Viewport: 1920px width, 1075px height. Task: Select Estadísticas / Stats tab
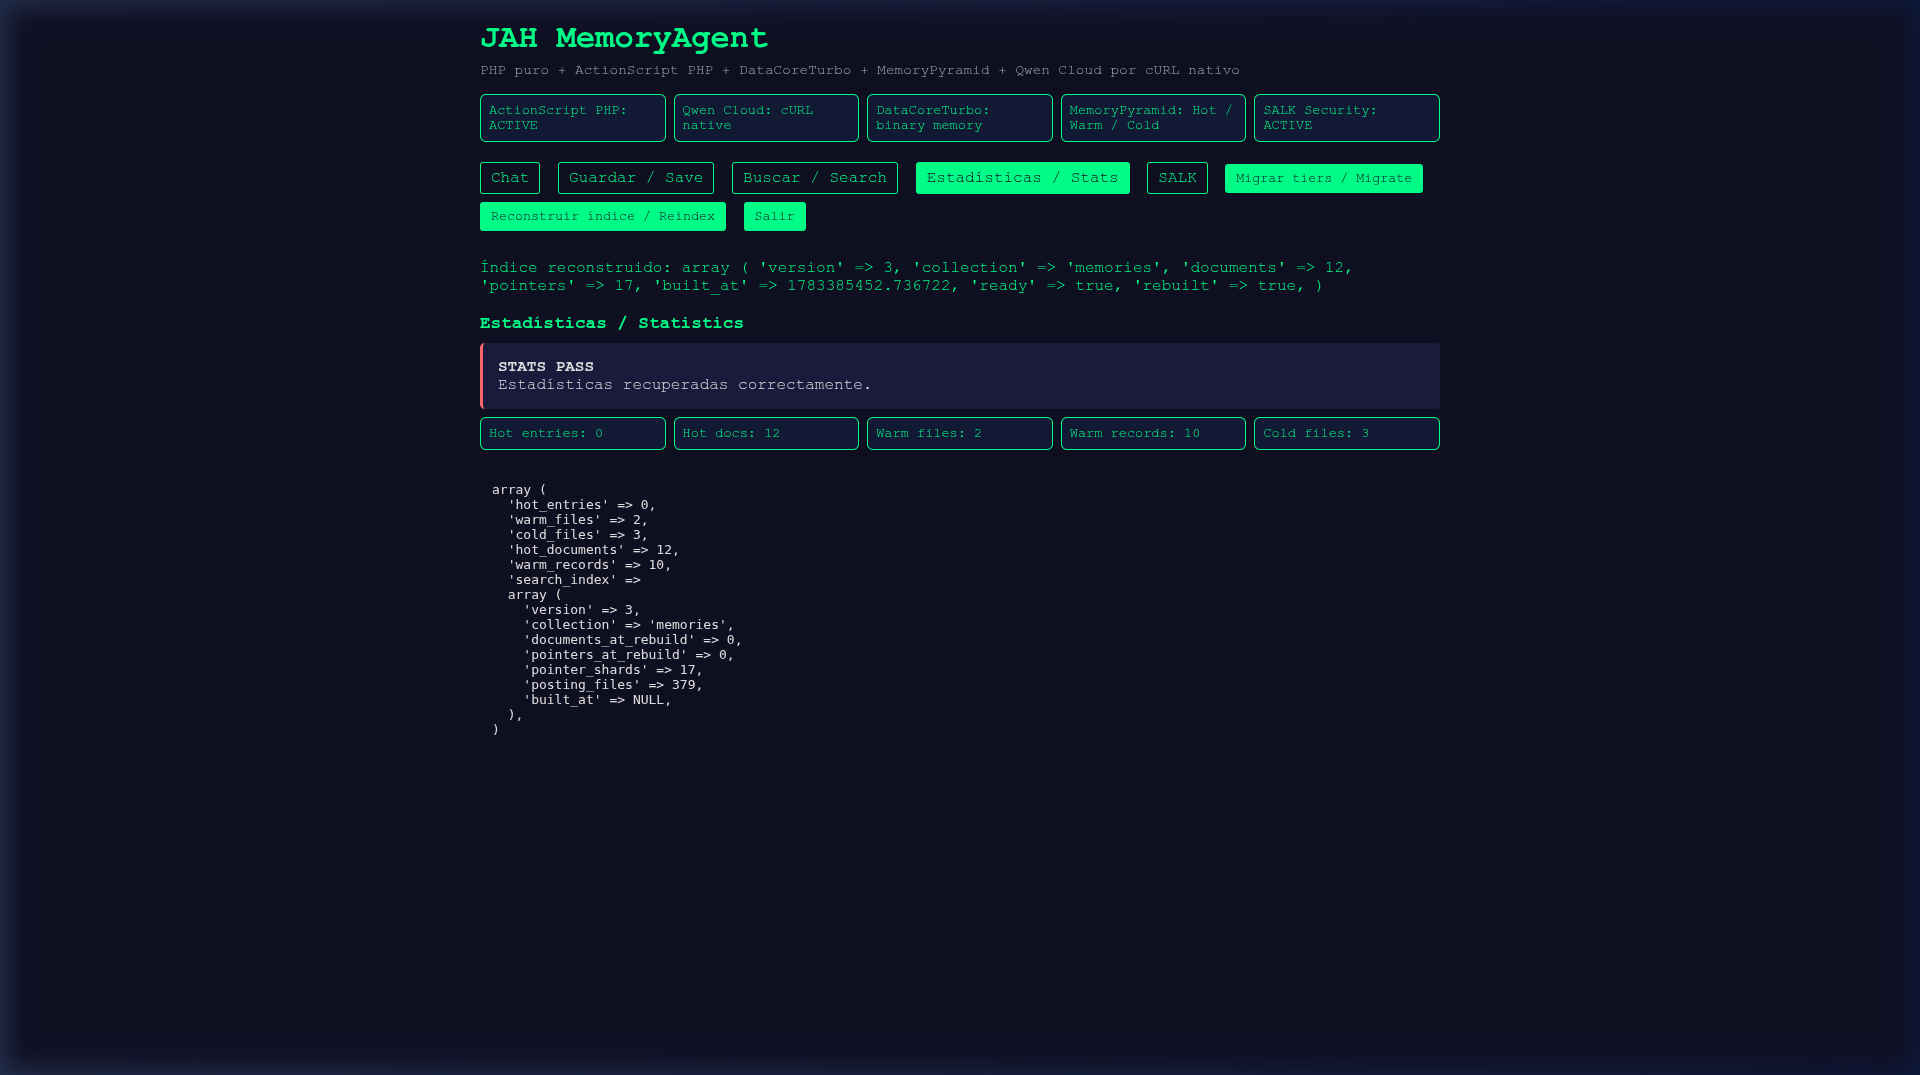[x=1022, y=178]
